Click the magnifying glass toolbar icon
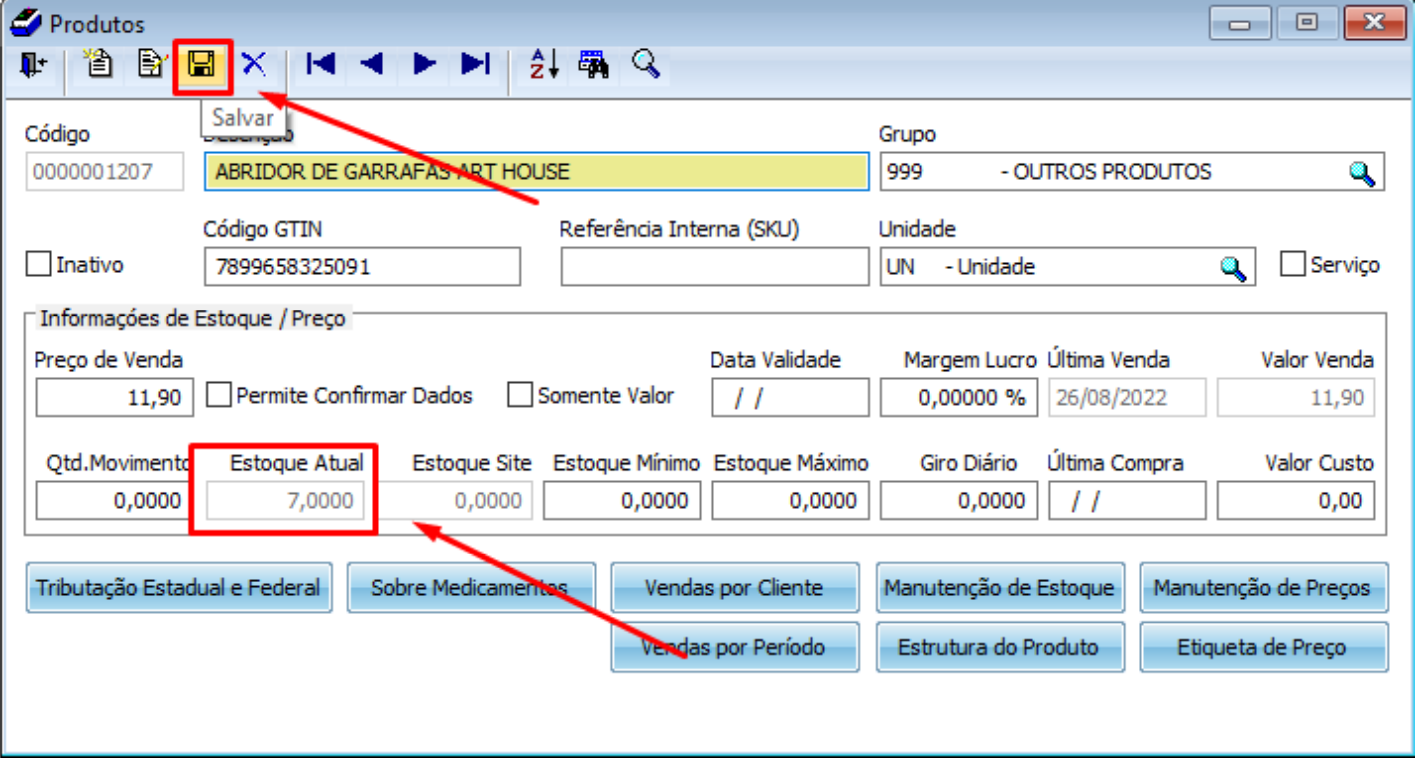Screen dimensions: 1416x760 tap(646, 65)
